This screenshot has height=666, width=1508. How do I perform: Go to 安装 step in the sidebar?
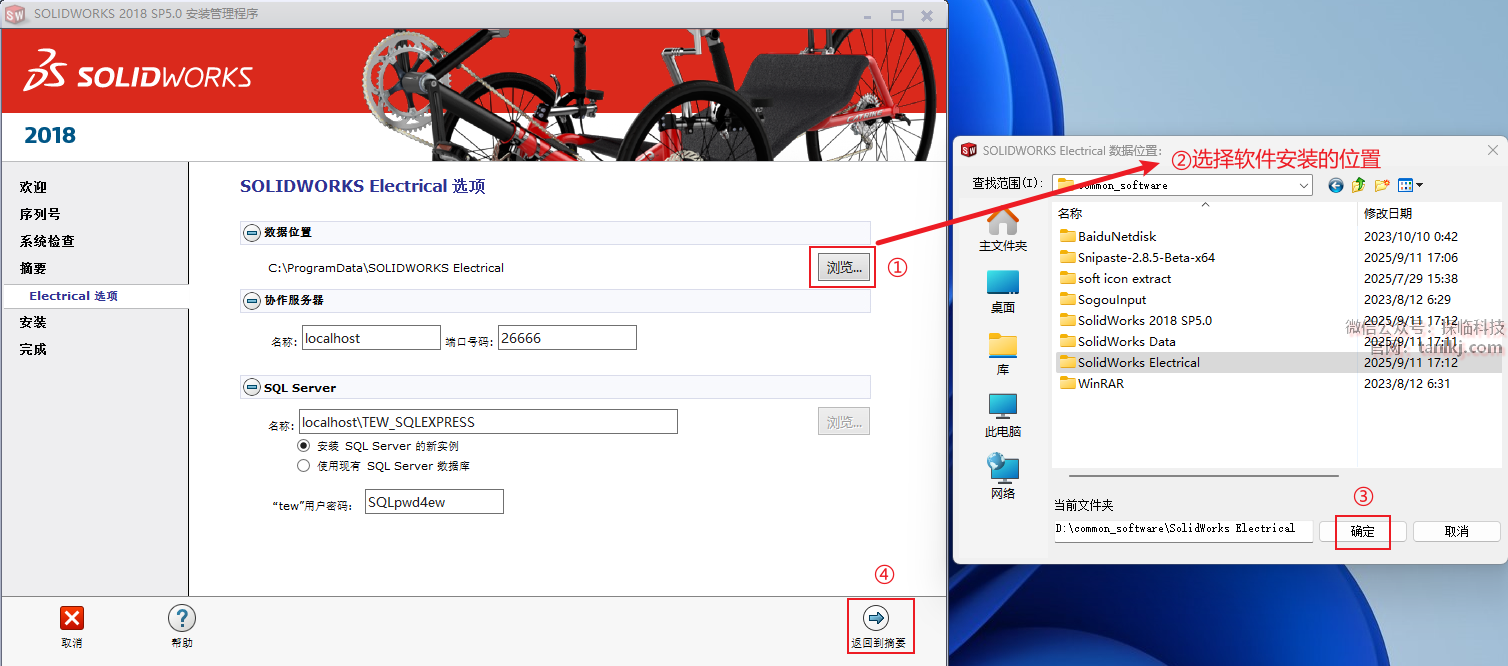pos(33,322)
